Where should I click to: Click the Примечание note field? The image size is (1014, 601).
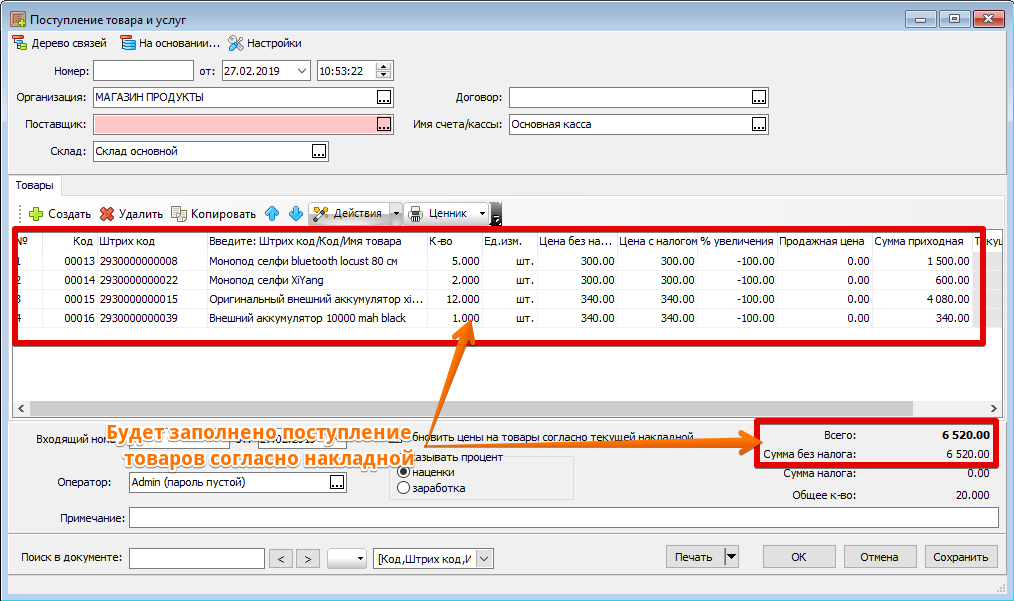[564, 518]
